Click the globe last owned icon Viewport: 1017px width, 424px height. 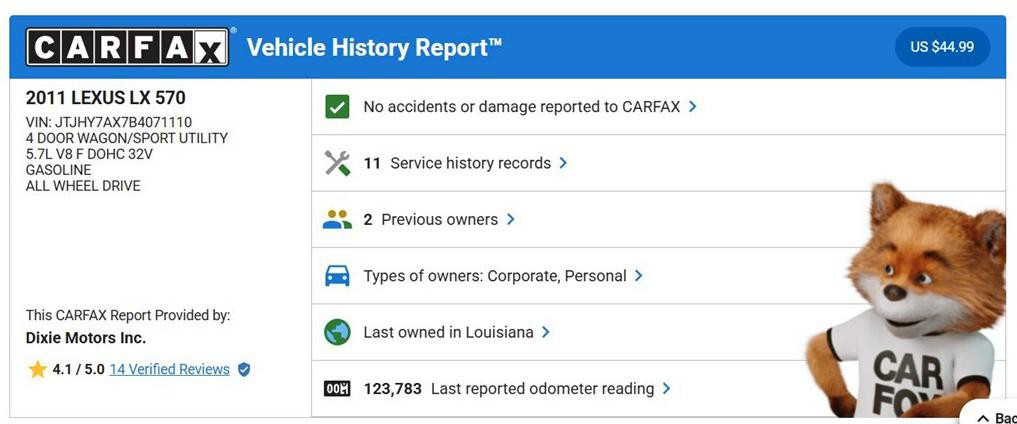[x=337, y=332]
